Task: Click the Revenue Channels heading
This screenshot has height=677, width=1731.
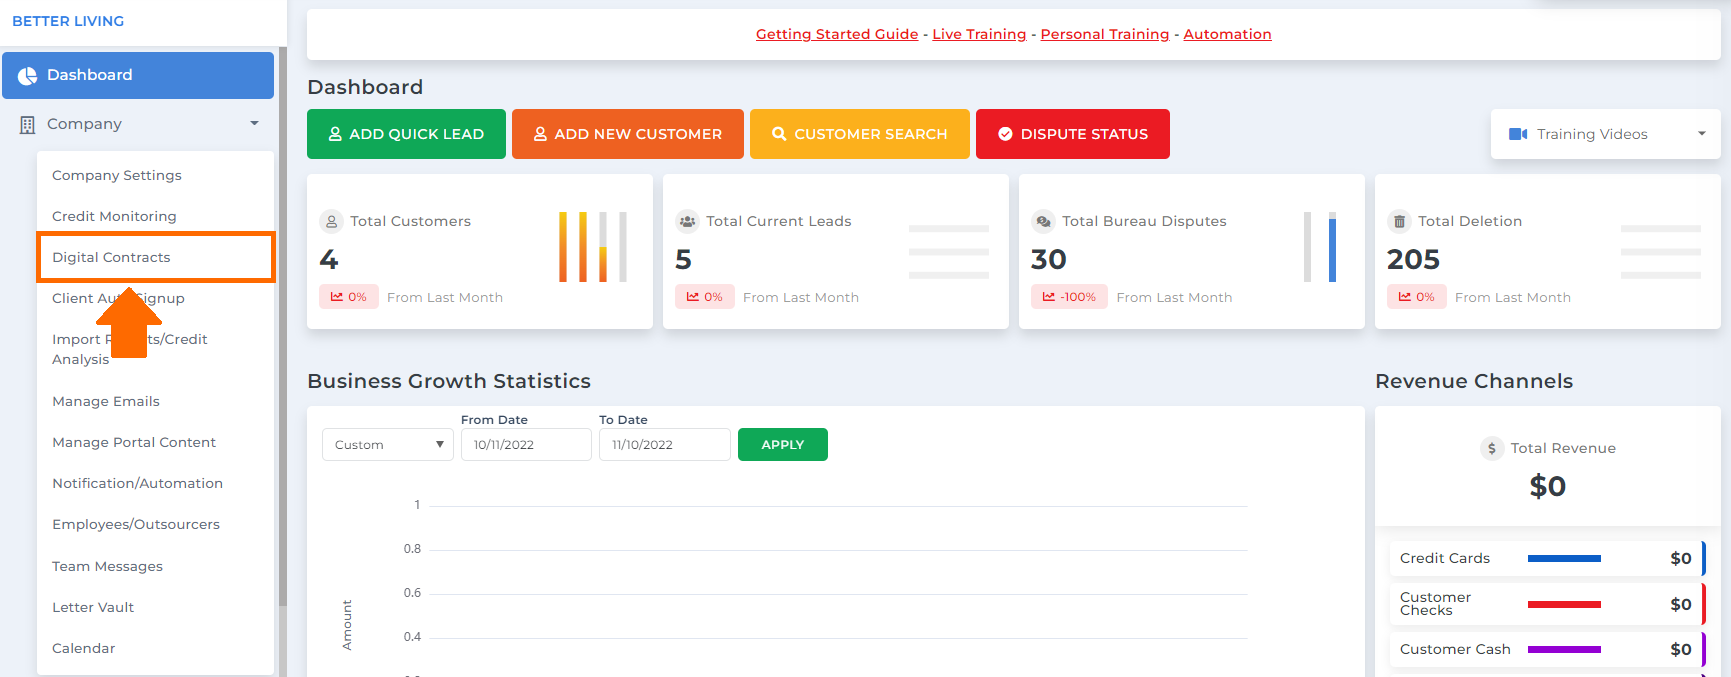Action: click(1474, 381)
